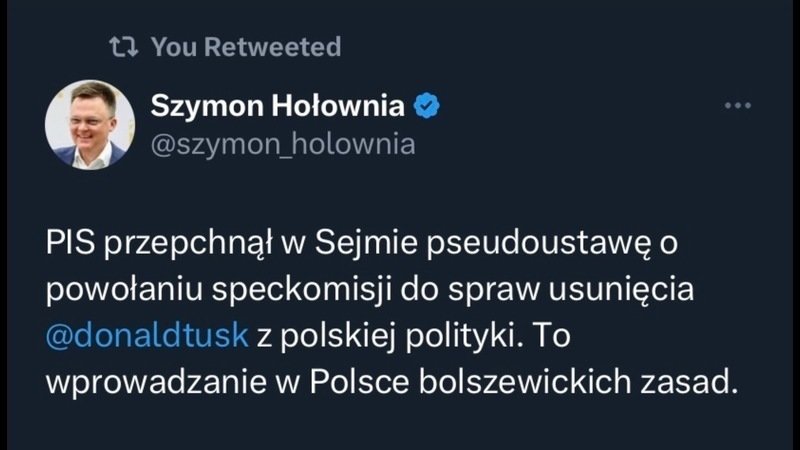Image resolution: width=800 pixels, height=450 pixels.
Task: Click the word "PIS" in the tweet
Action: [69, 242]
